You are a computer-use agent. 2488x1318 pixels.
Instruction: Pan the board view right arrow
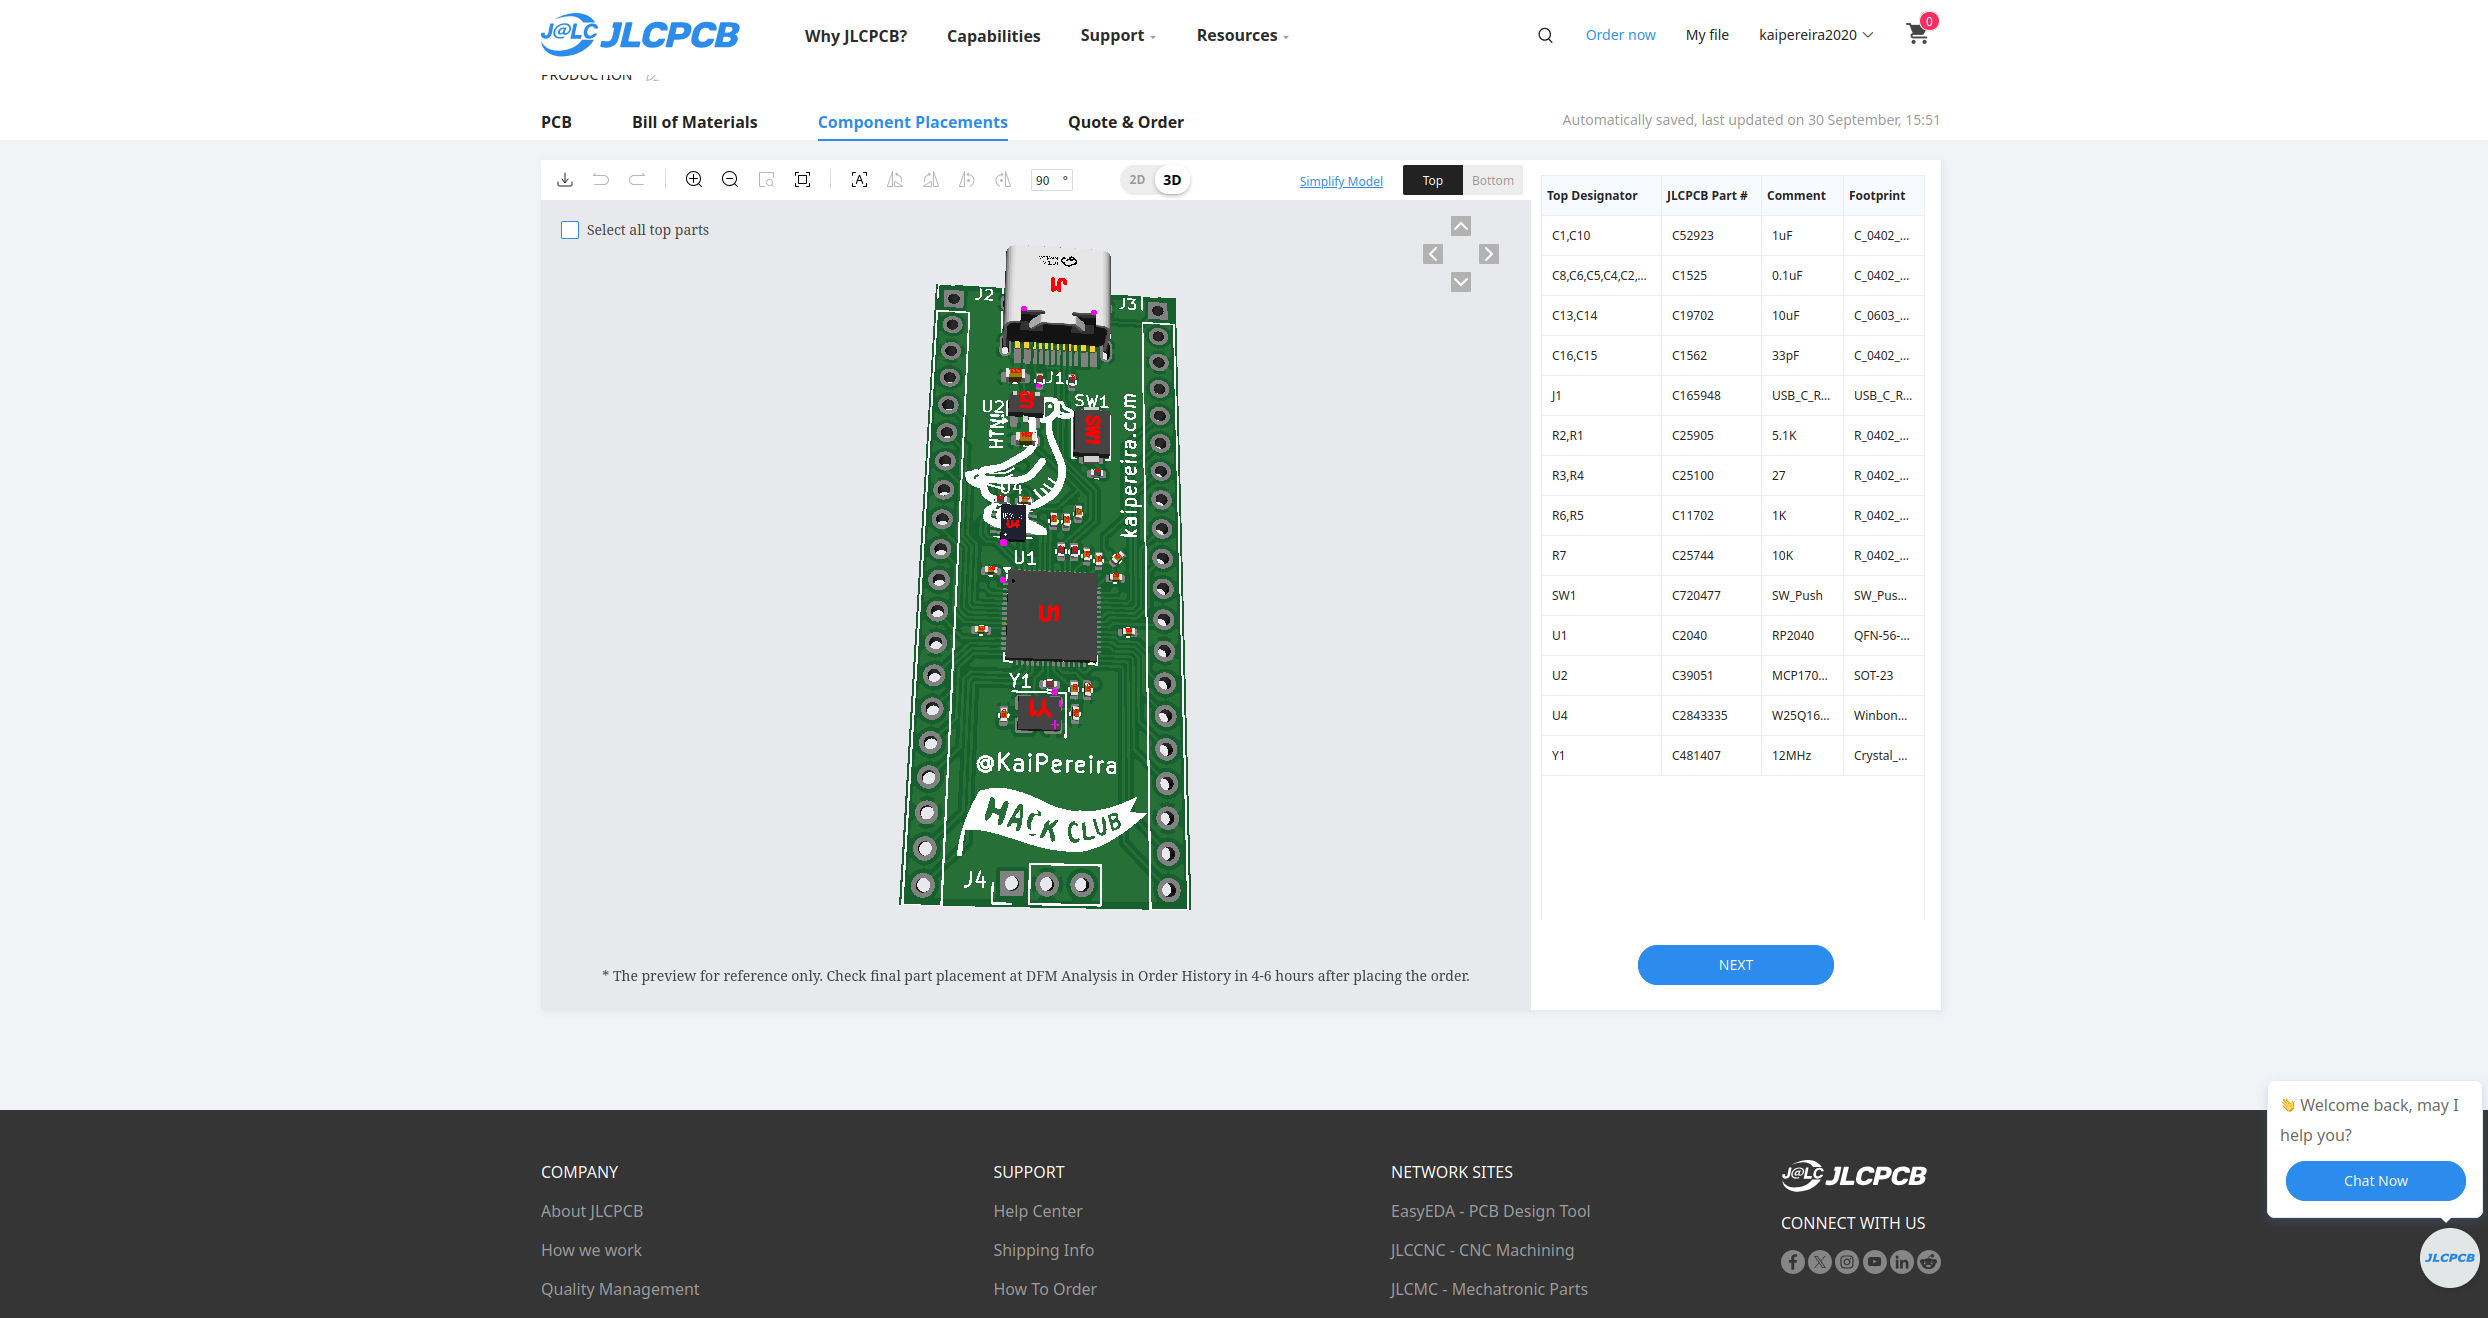click(1489, 254)
